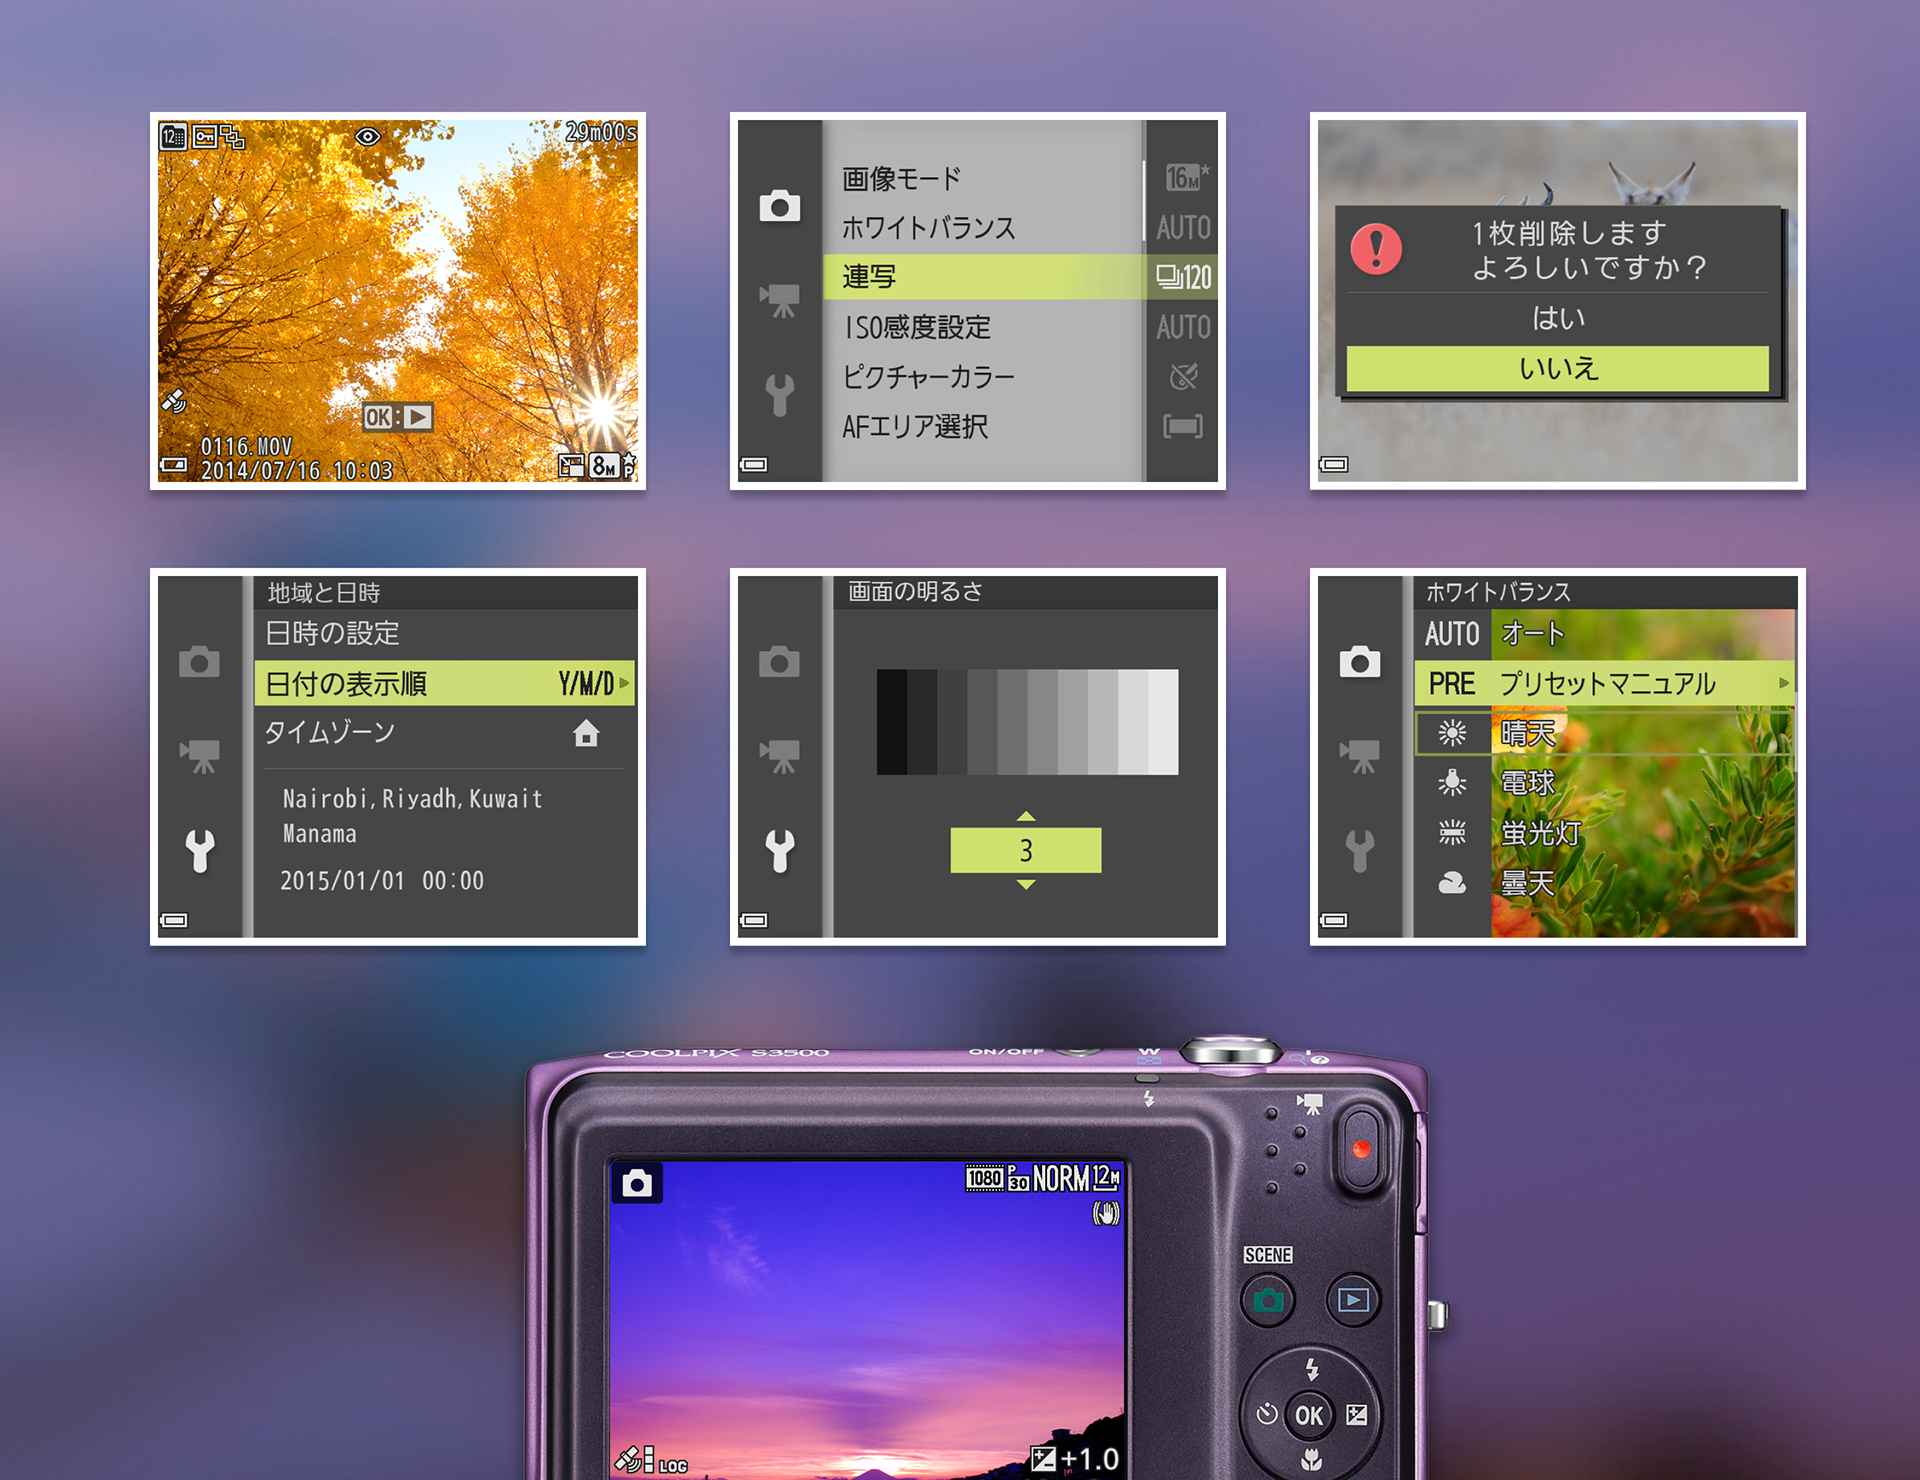Image resolution: width=1920 pixels, height=1480 pixels.
Task: Select camera tab in 地域と日時 screen
Action: tap(200, 661)
